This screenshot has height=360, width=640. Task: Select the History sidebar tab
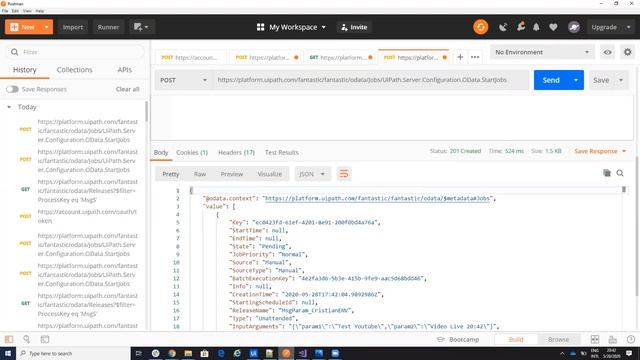[24, 70]
